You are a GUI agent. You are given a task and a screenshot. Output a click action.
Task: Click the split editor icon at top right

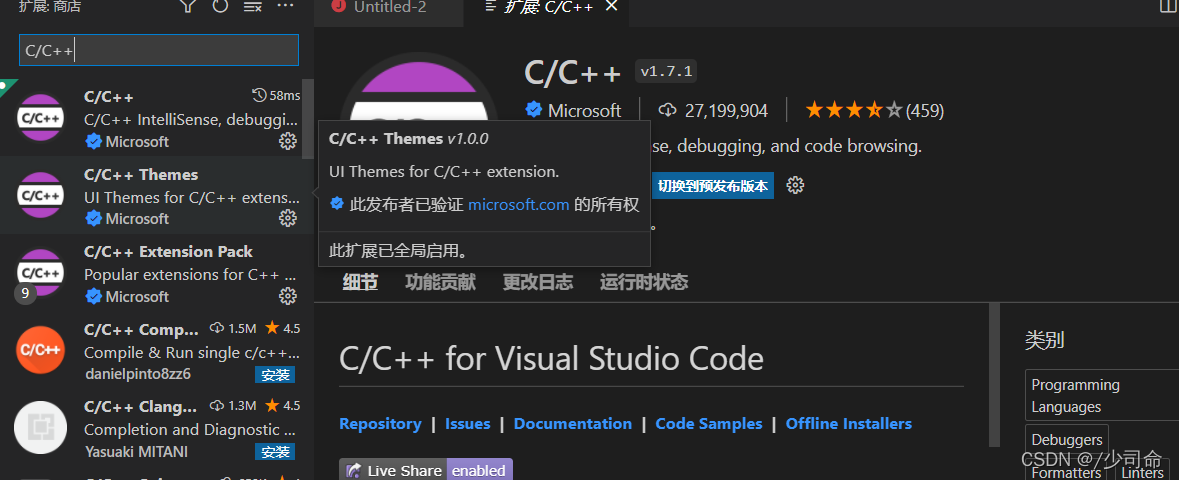pos(1168,6)
